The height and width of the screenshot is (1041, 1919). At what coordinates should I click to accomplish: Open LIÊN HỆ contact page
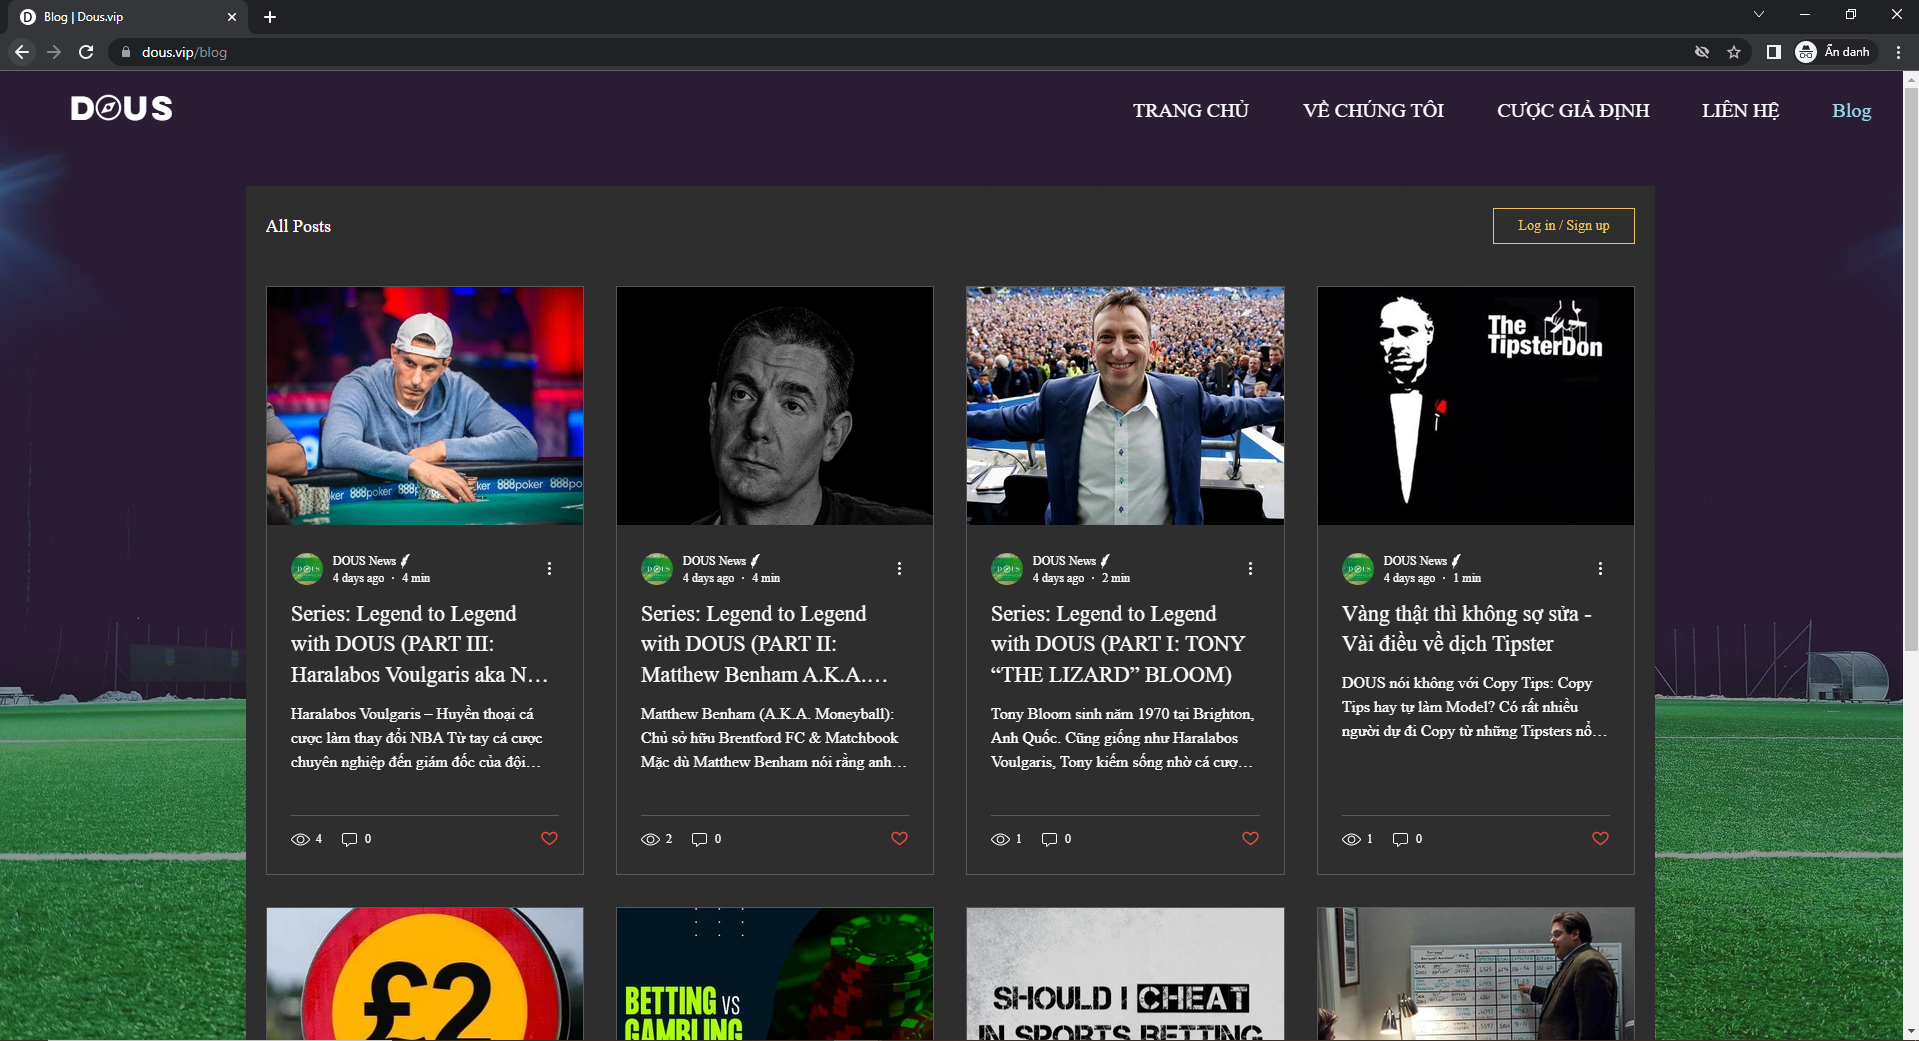[1741, 110]
